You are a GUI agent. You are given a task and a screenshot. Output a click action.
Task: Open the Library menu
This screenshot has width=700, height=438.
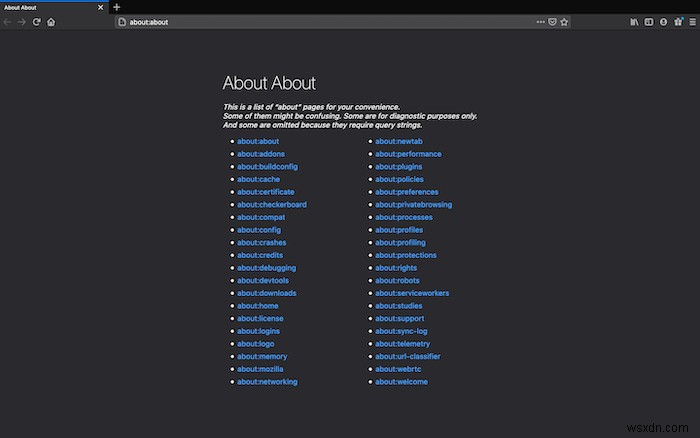[634, 22]
